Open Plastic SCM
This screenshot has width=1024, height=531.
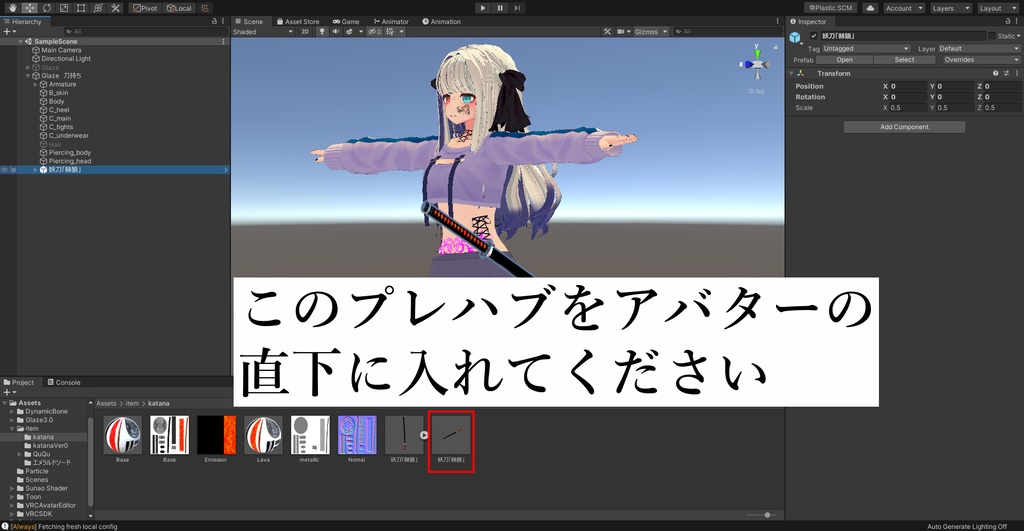(831, 8)
